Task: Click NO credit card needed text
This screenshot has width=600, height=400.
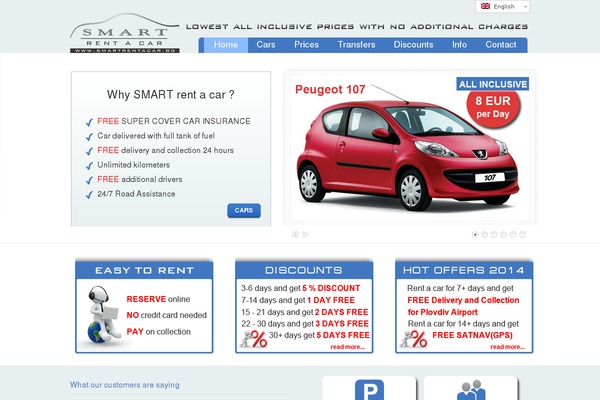Action: click(166, 315)
